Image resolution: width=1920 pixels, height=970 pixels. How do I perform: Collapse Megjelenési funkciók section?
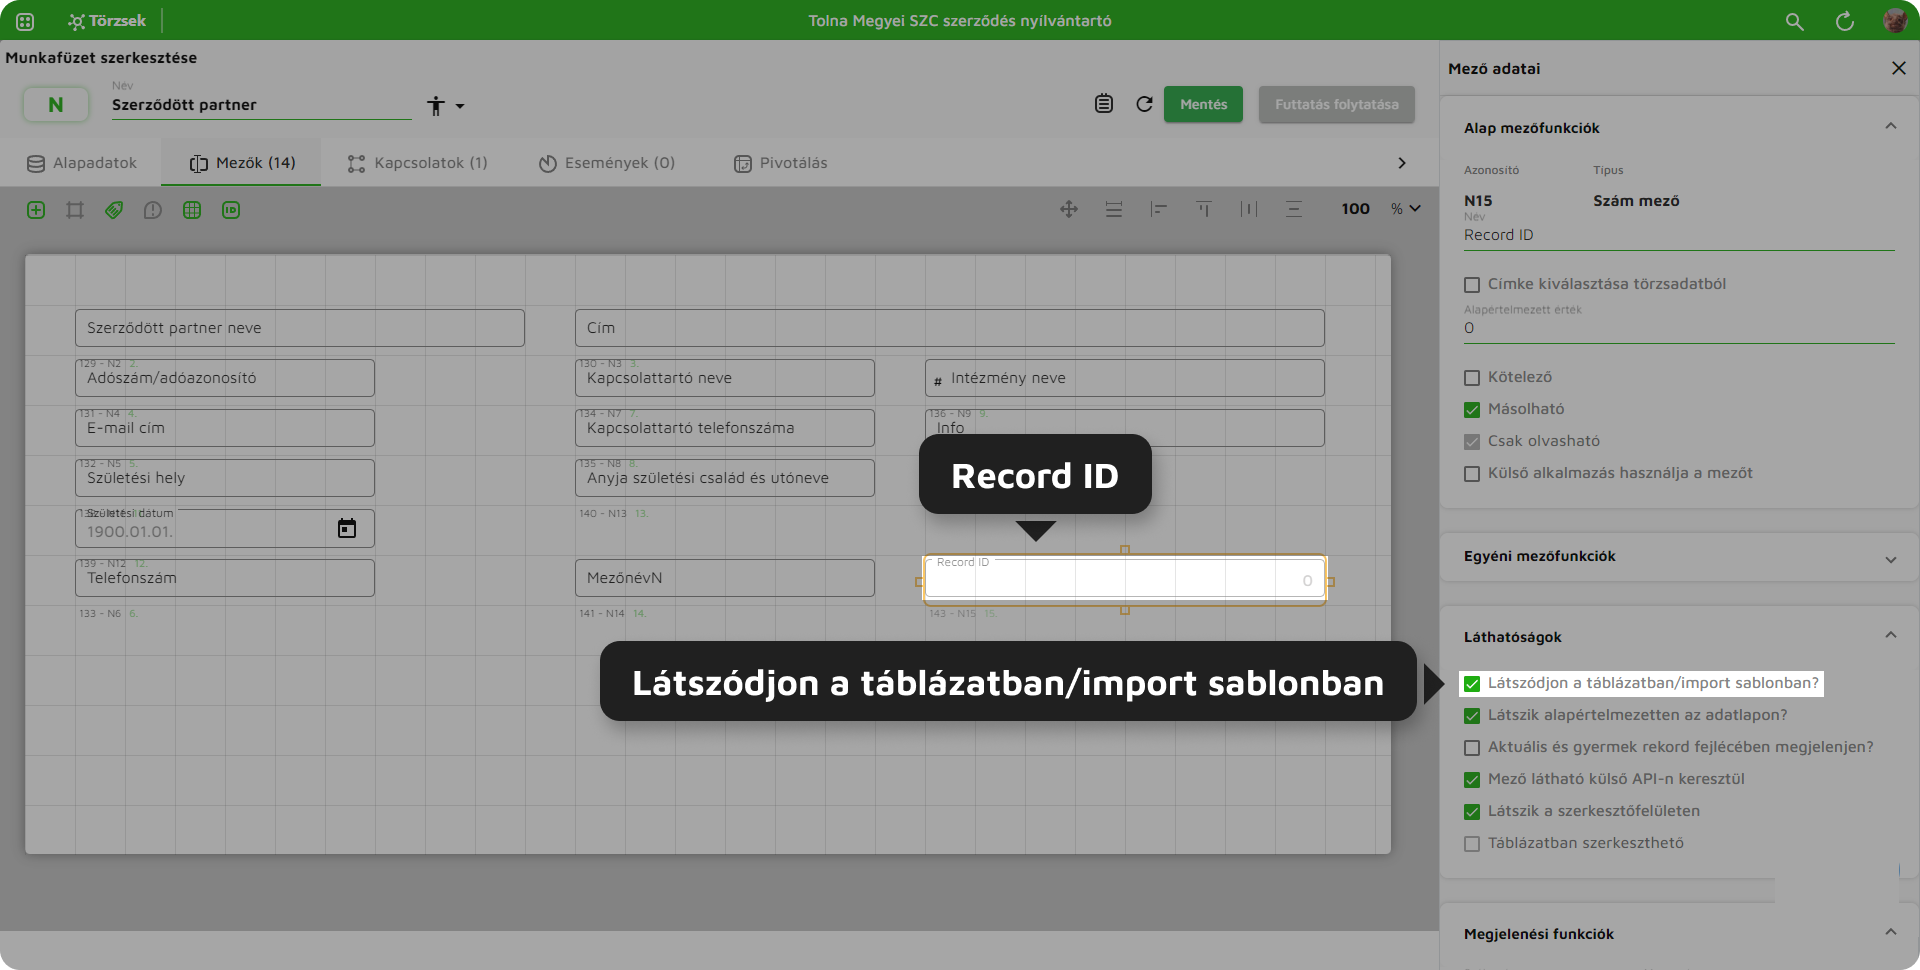click(1891, 933)
